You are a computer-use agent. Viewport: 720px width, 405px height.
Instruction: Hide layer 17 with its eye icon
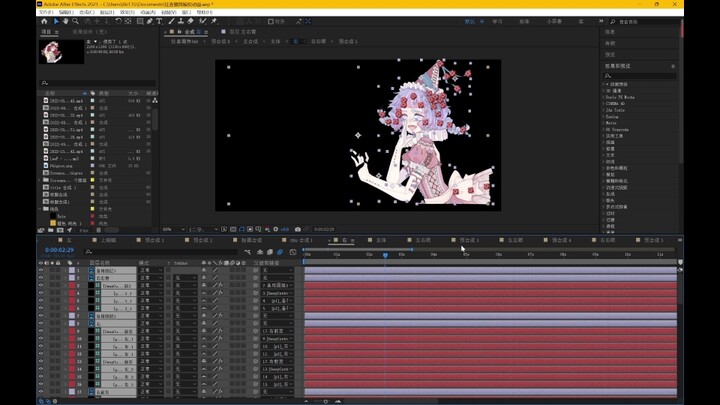pos(41,392)
